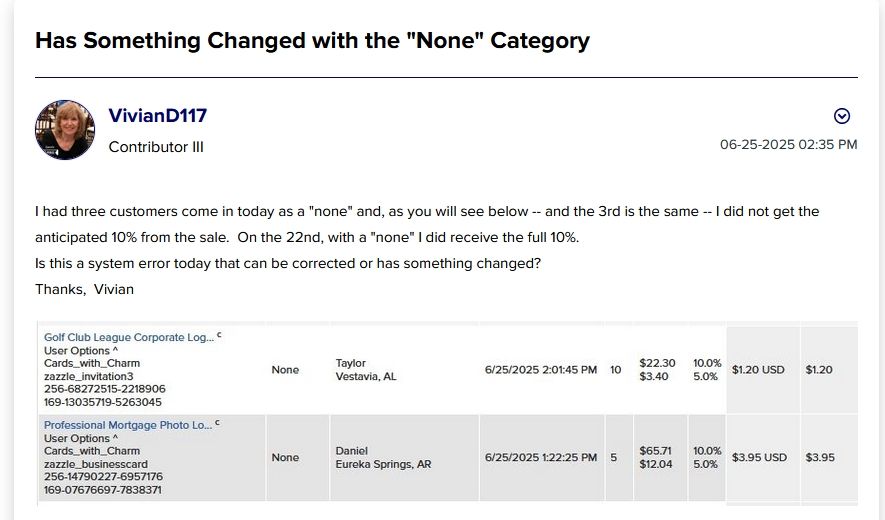Open the post options dropdown arrow

(x=842, y=116)
